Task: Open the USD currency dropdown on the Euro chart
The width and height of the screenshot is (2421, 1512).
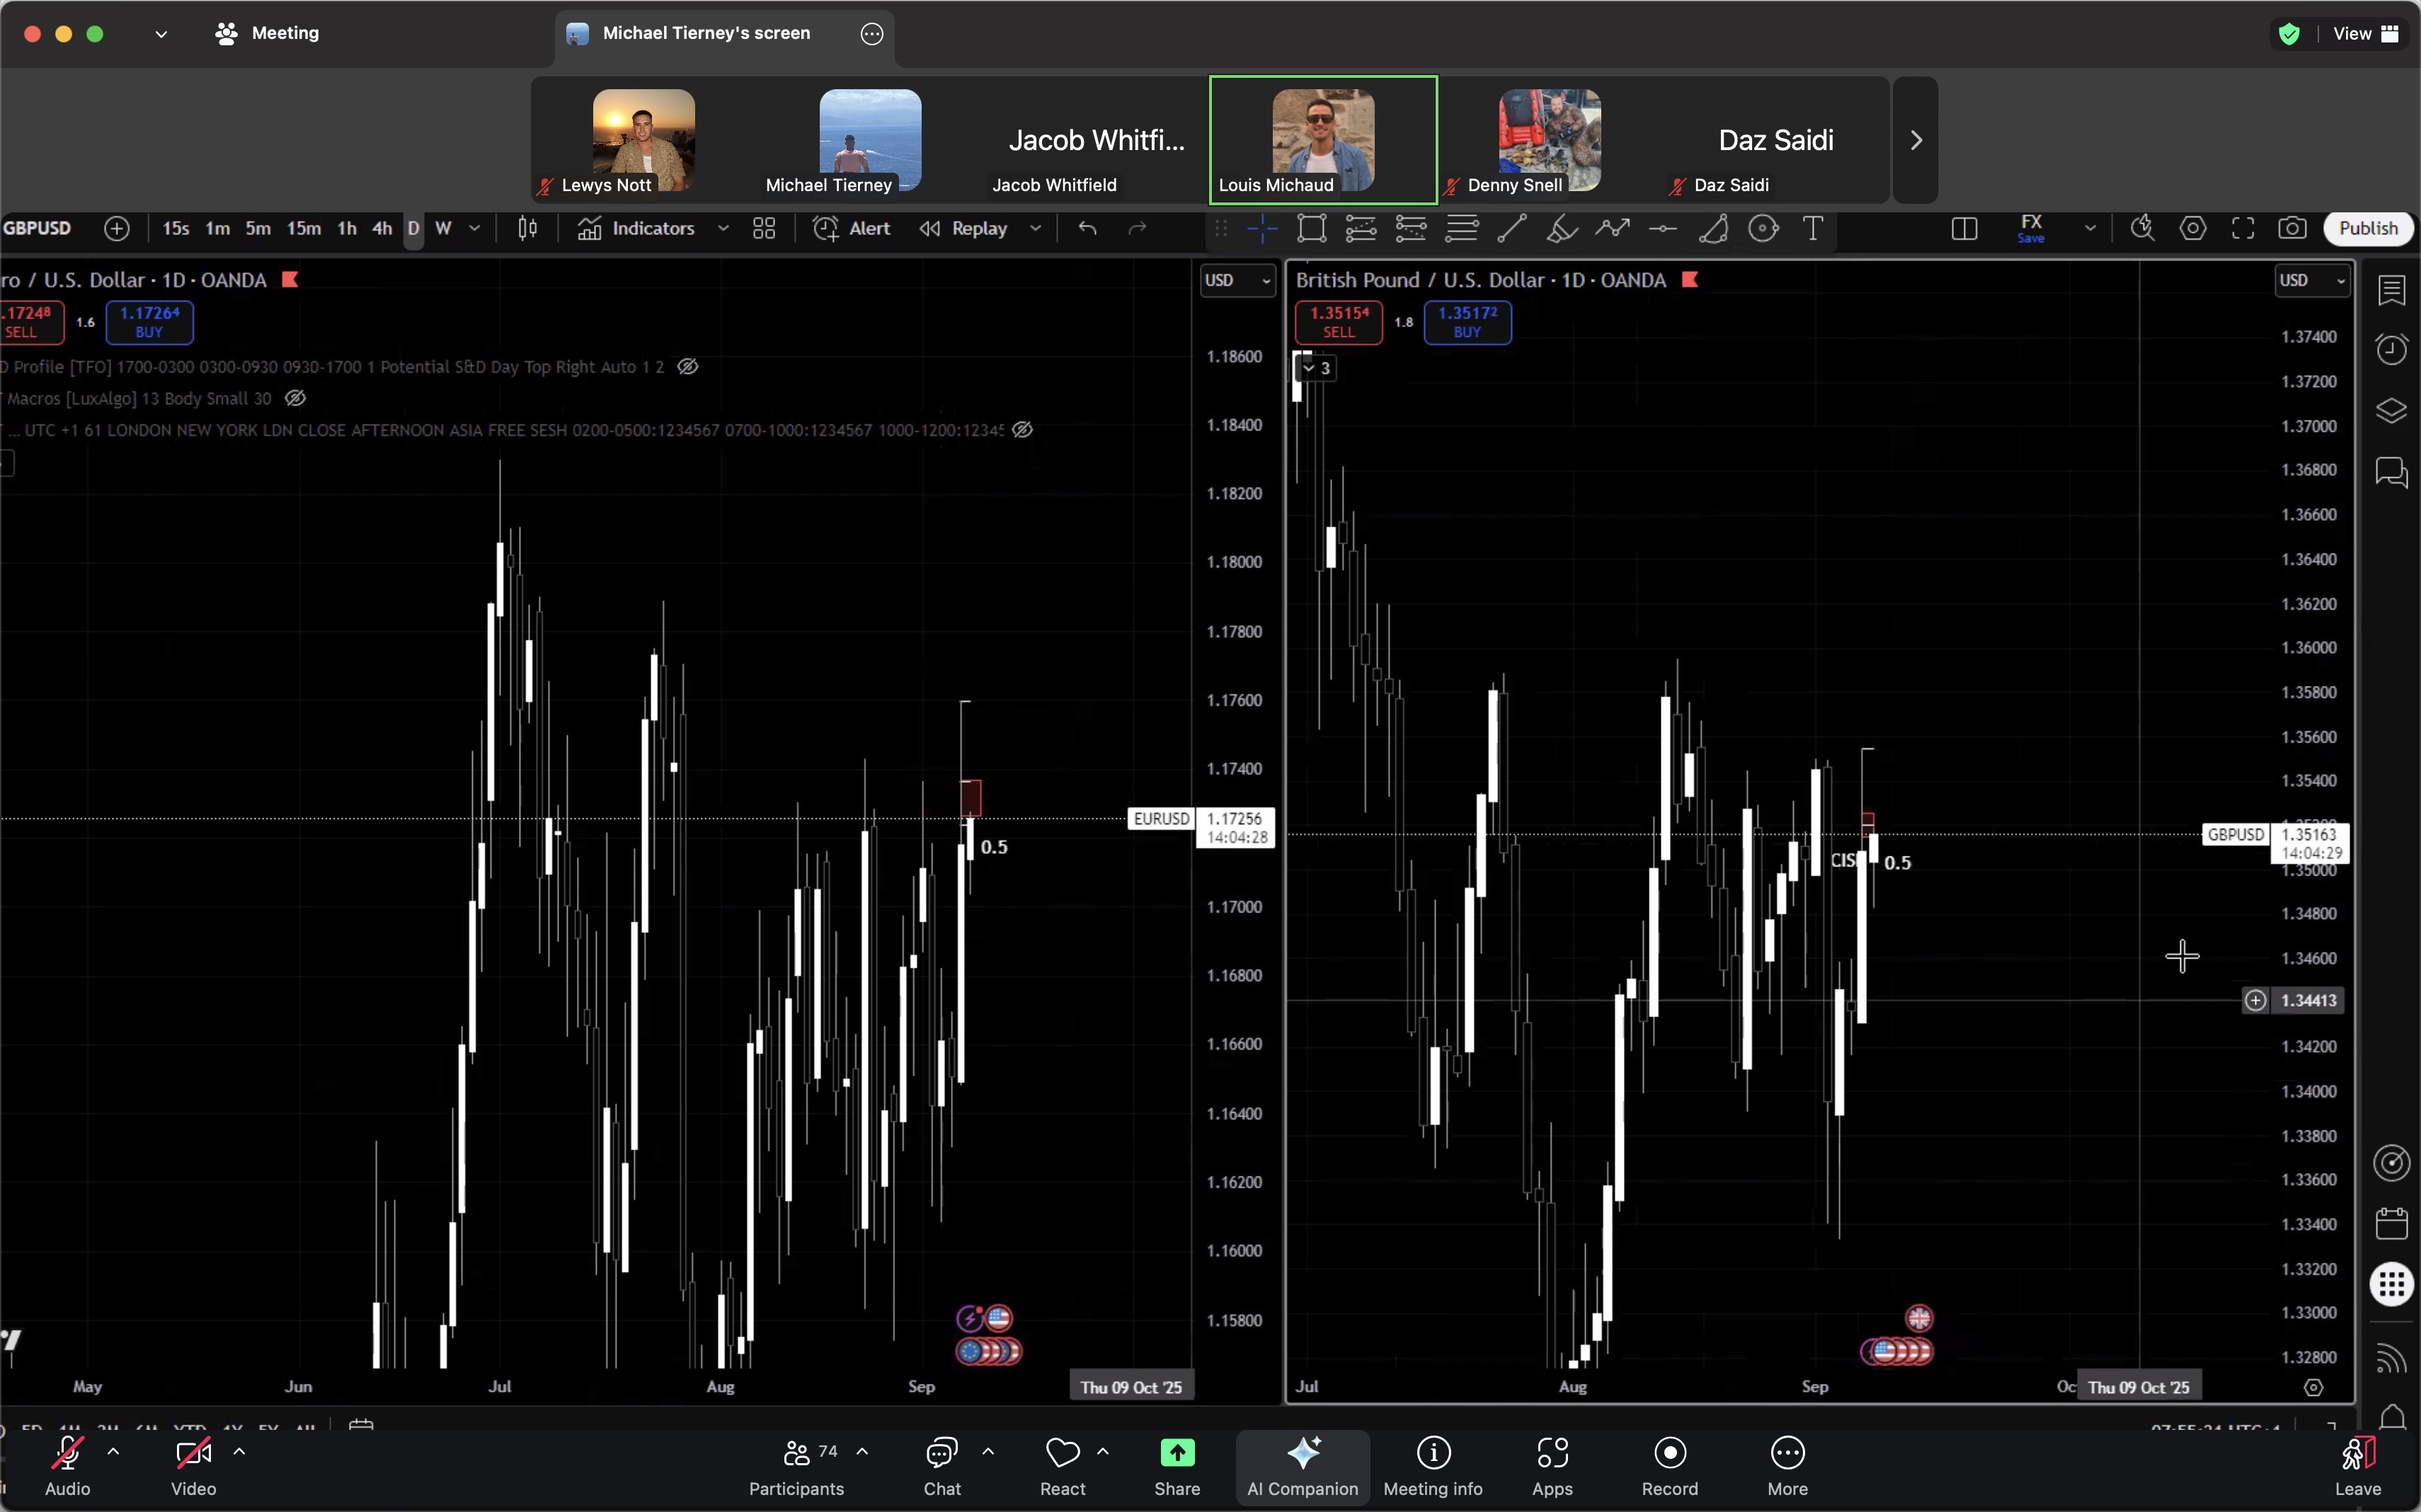Action: 1238,281
